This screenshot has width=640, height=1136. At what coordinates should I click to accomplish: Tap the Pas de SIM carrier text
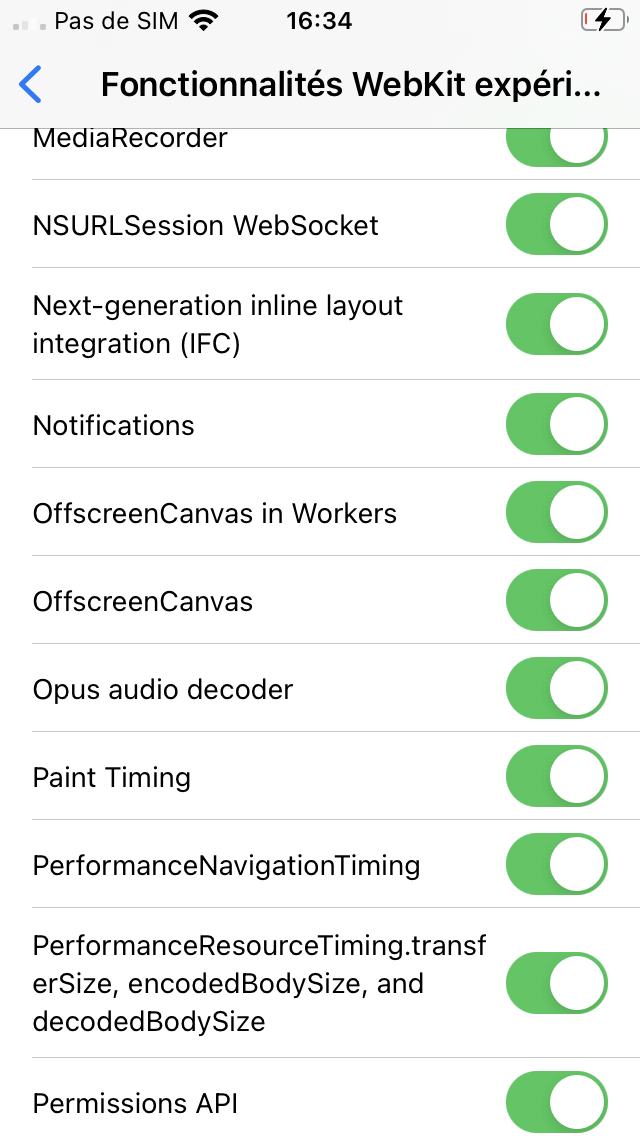117,21
